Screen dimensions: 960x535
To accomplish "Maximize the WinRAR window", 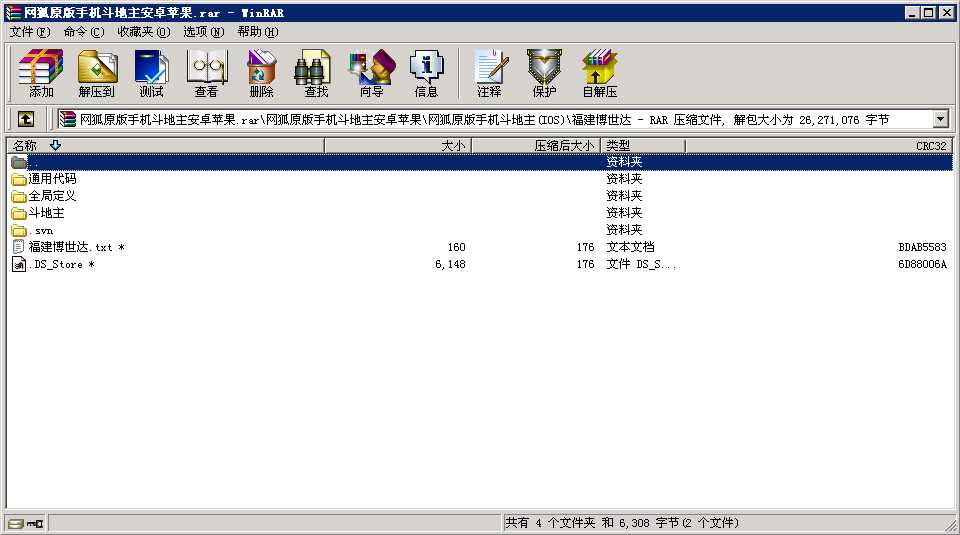I will click(x=928, y=12).
